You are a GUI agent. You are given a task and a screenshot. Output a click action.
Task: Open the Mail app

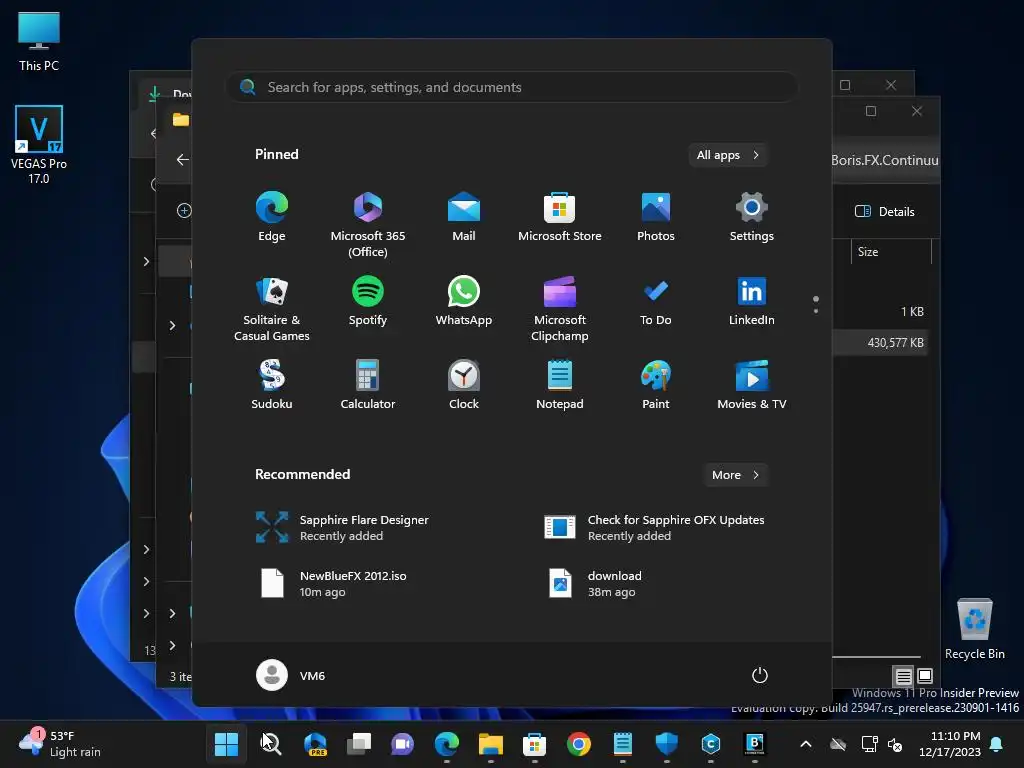464,217
